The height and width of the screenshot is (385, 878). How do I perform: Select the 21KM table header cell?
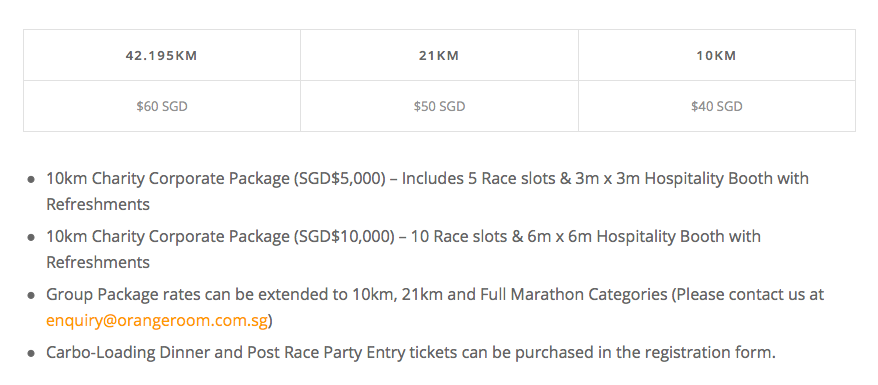click(x=440, y=55)
